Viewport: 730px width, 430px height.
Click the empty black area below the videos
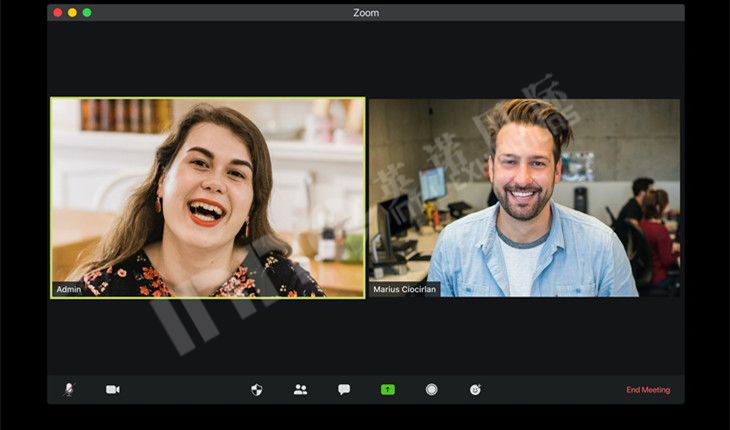click(366, 335)
